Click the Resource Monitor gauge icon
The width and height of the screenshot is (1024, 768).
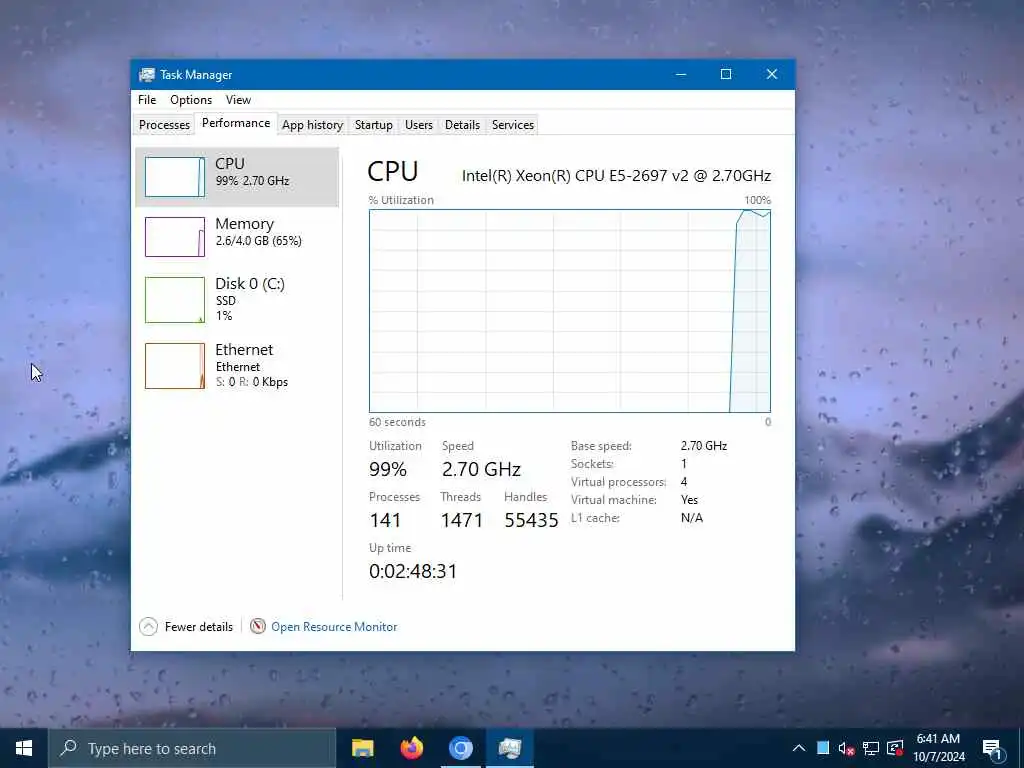[258, 626]
